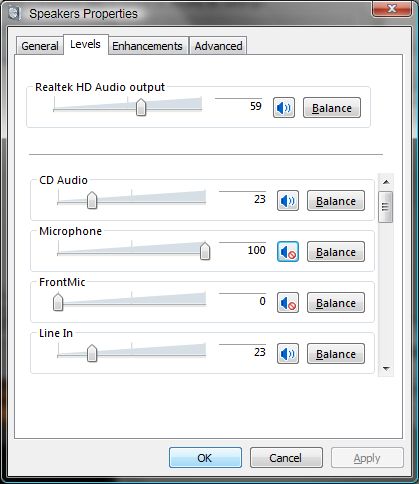This screenshot has width=419, height=484.
Task: Switch to the General tab
Action: [x=40, y=46]
